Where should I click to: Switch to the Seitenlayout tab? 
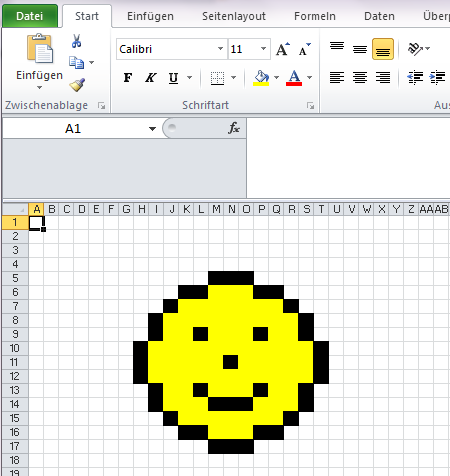click(234, 16)
